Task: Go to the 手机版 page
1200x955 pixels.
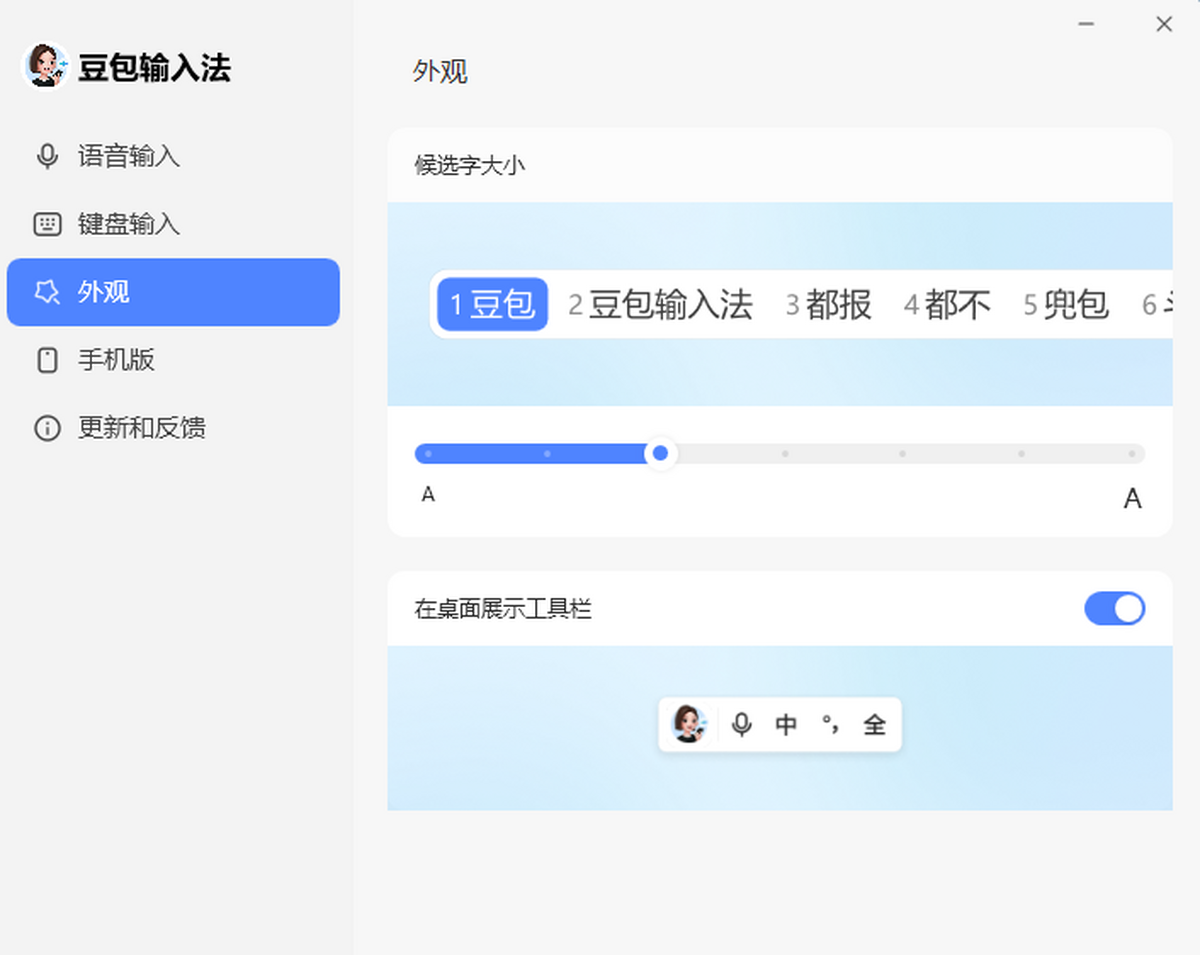Action: click(x=173, y=360)
